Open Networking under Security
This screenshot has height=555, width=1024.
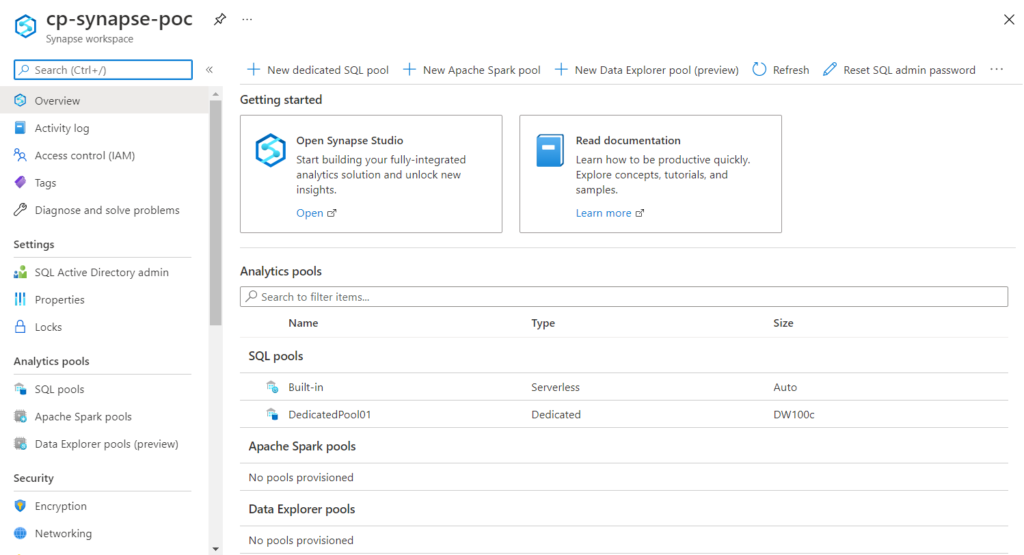pos(63,533)
